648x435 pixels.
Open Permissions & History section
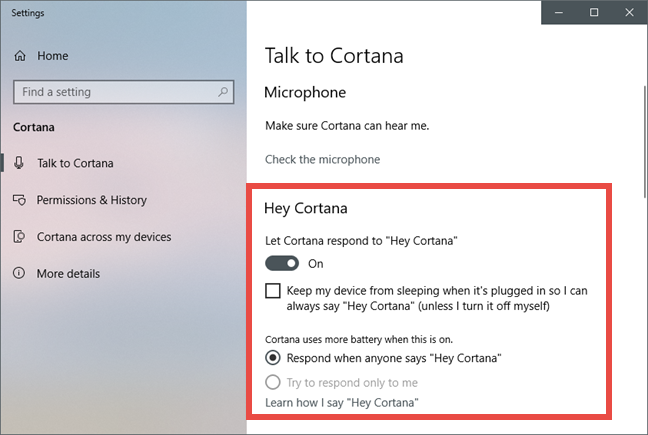[x=92, y=200]
